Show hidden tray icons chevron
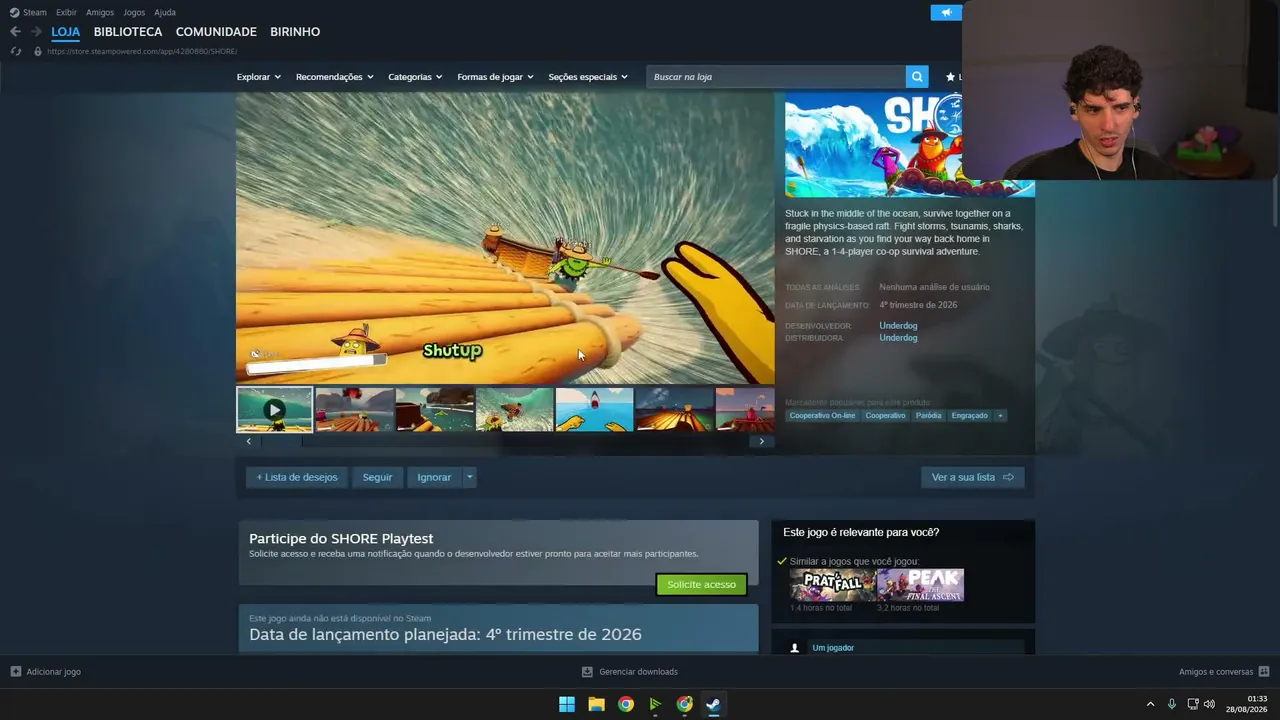This screenshot has width=1280, height=720. tap(1150, 704)
